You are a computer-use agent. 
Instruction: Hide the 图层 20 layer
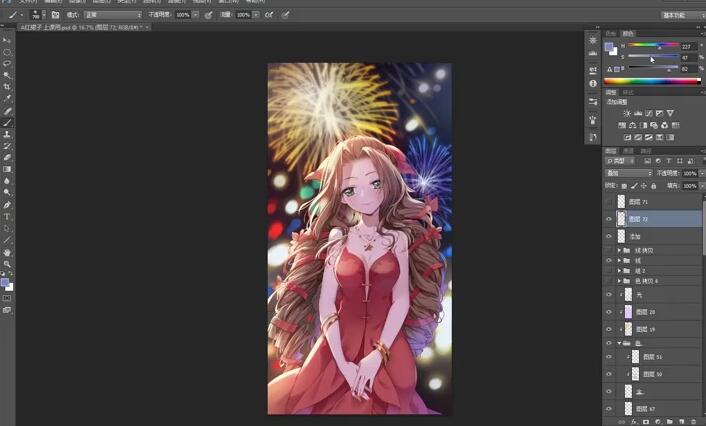[609, 312]
